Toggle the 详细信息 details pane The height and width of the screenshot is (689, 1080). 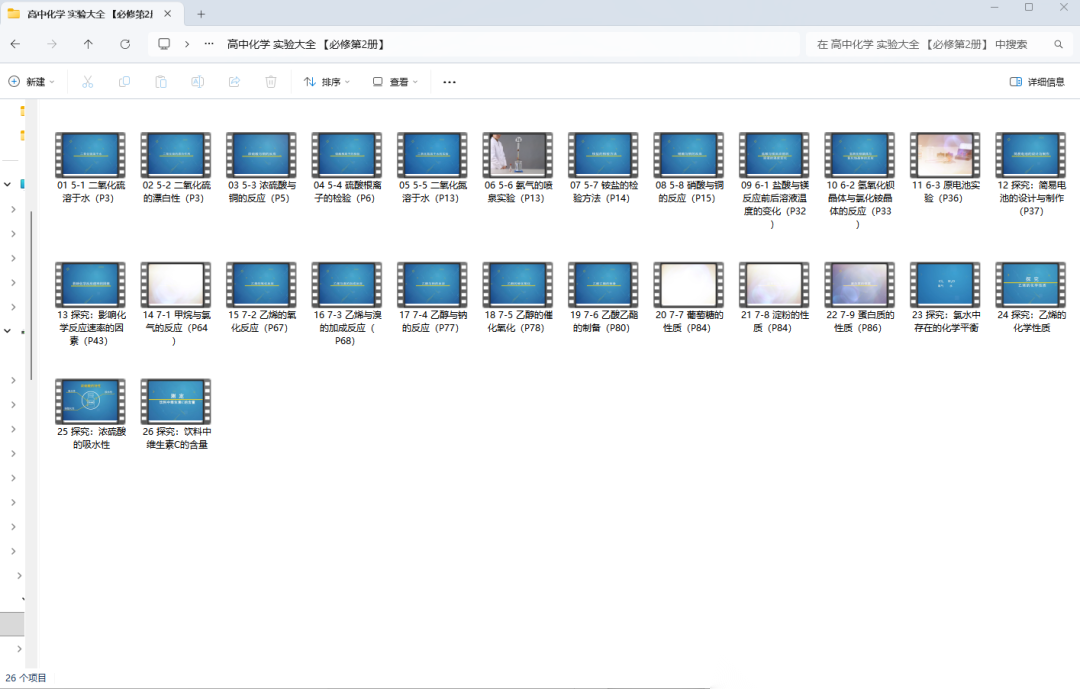[1037, 82]
